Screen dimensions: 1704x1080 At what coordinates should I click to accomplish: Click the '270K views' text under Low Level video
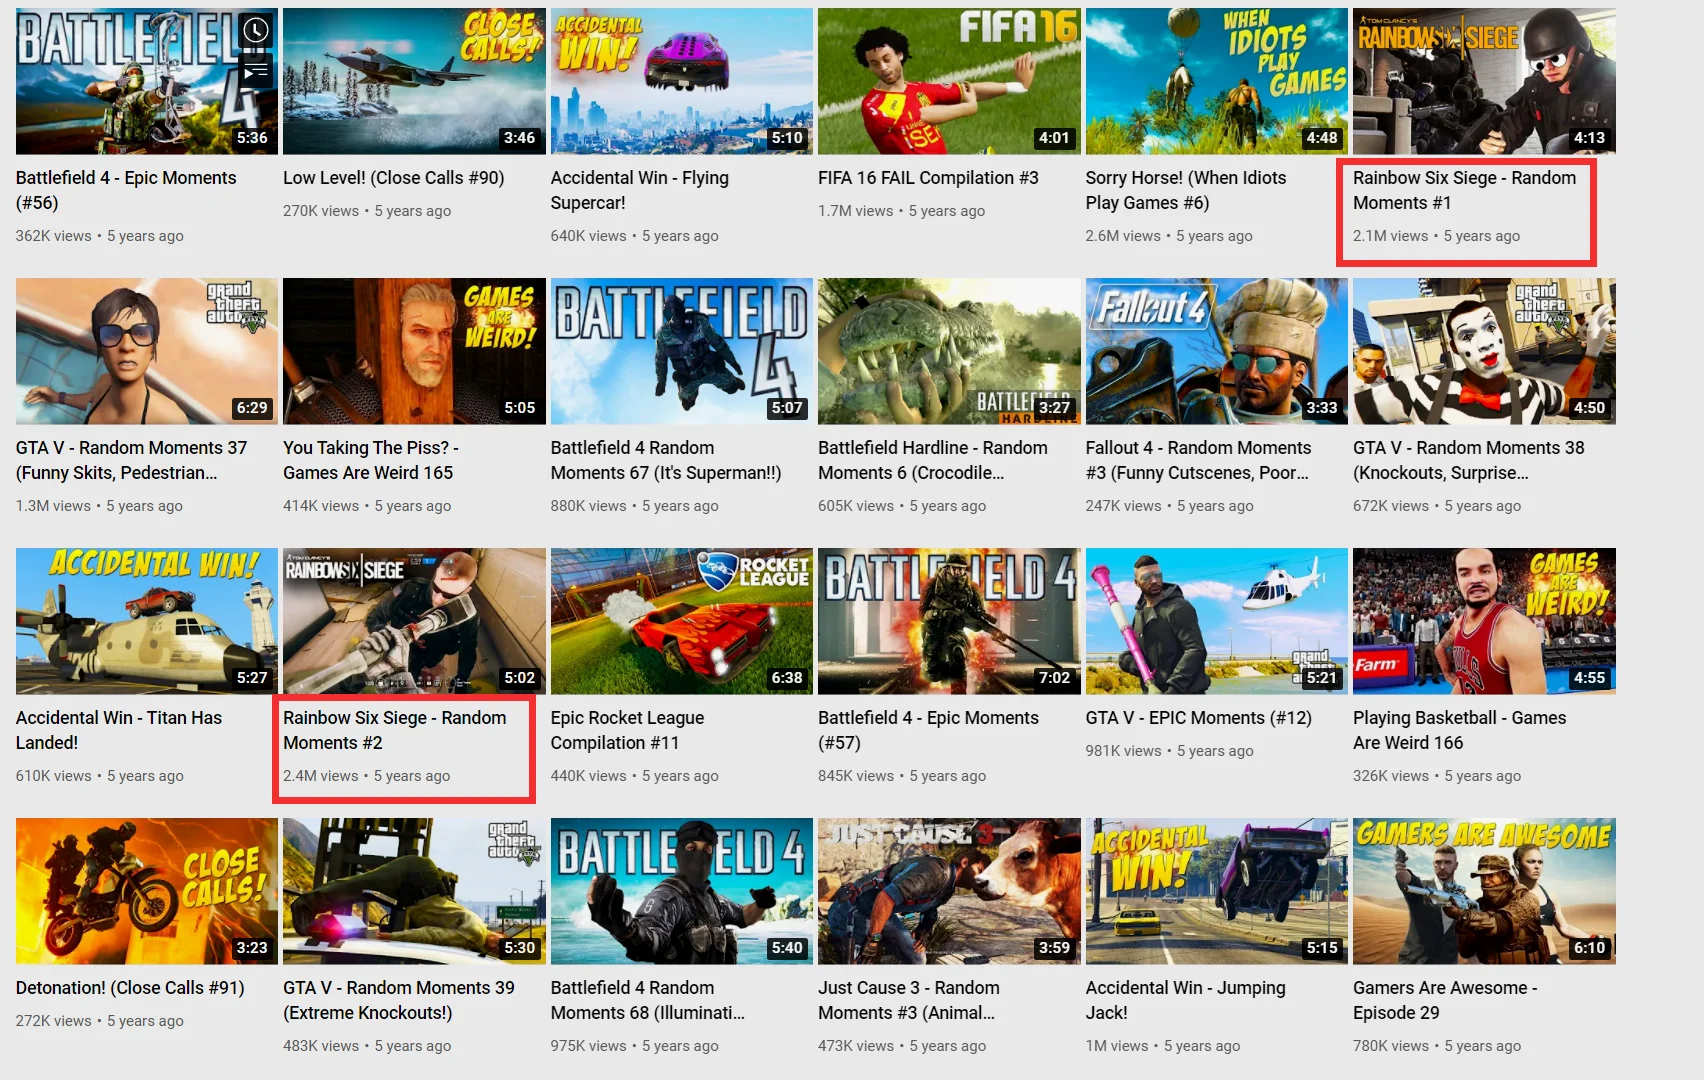coord(321,211)
